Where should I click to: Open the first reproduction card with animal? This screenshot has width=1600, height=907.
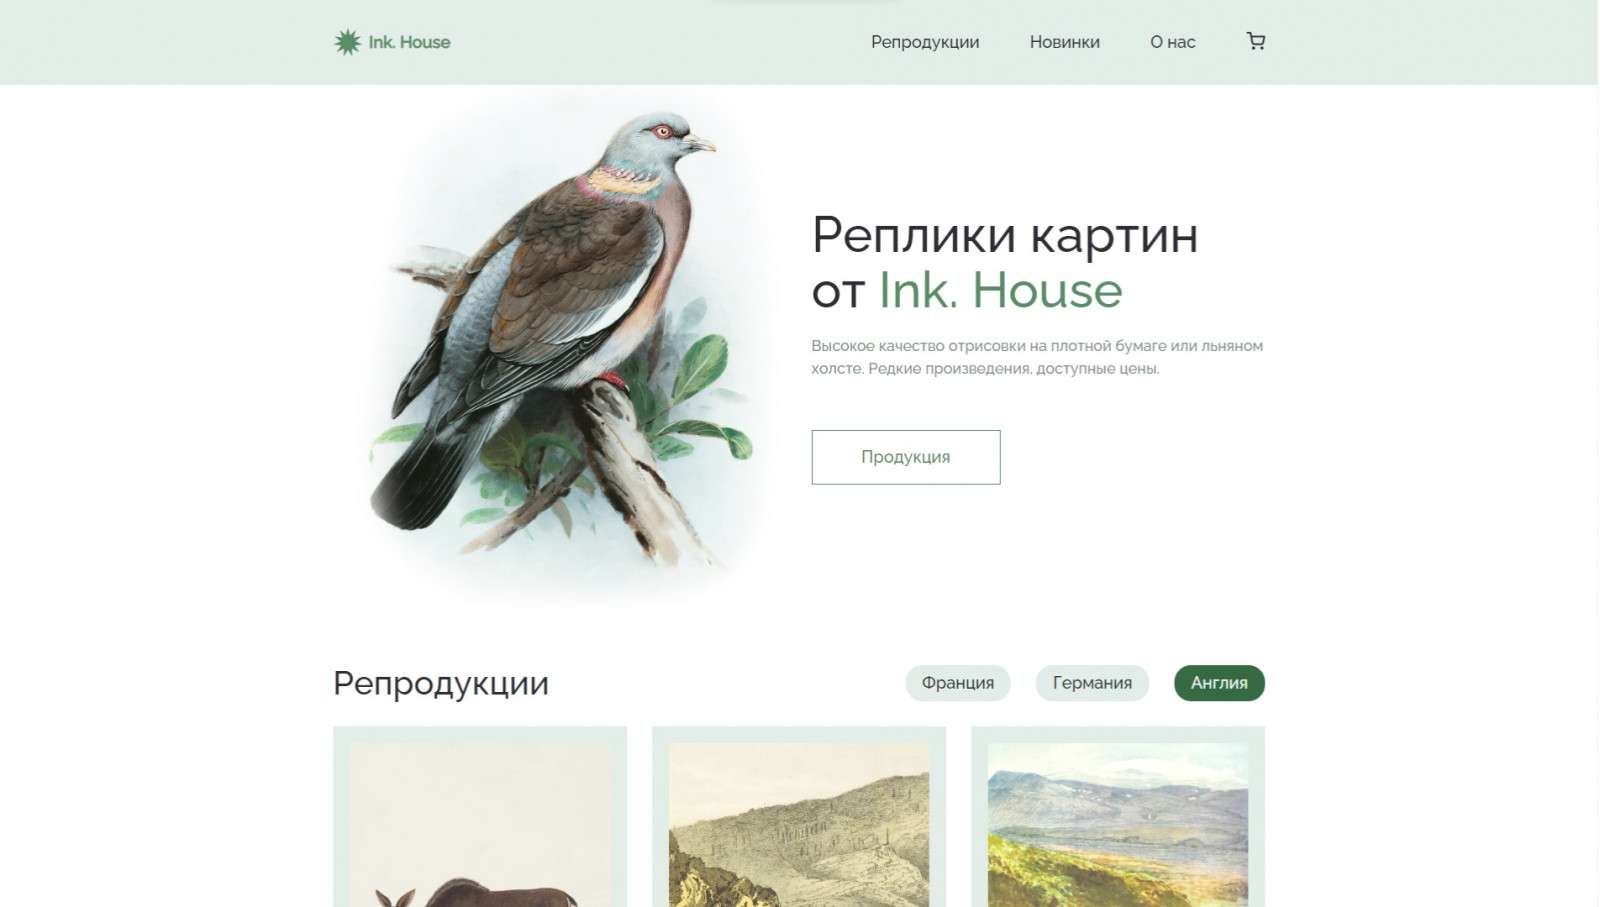click(480, 817)
